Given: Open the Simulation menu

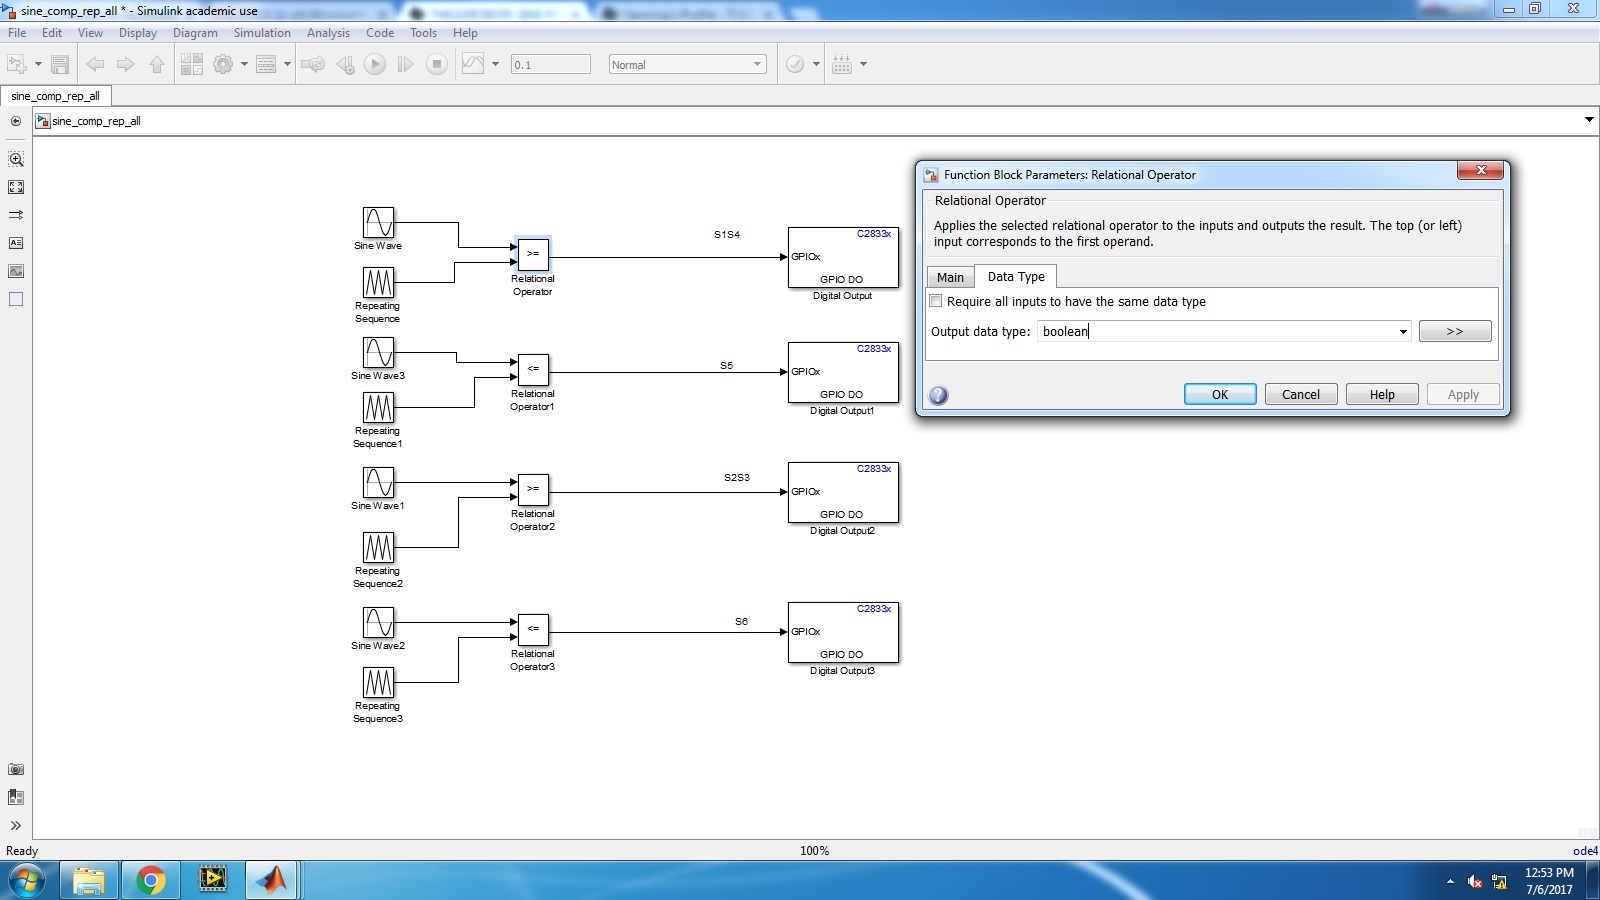Looking at the screenshot, I should pos(262,33).
